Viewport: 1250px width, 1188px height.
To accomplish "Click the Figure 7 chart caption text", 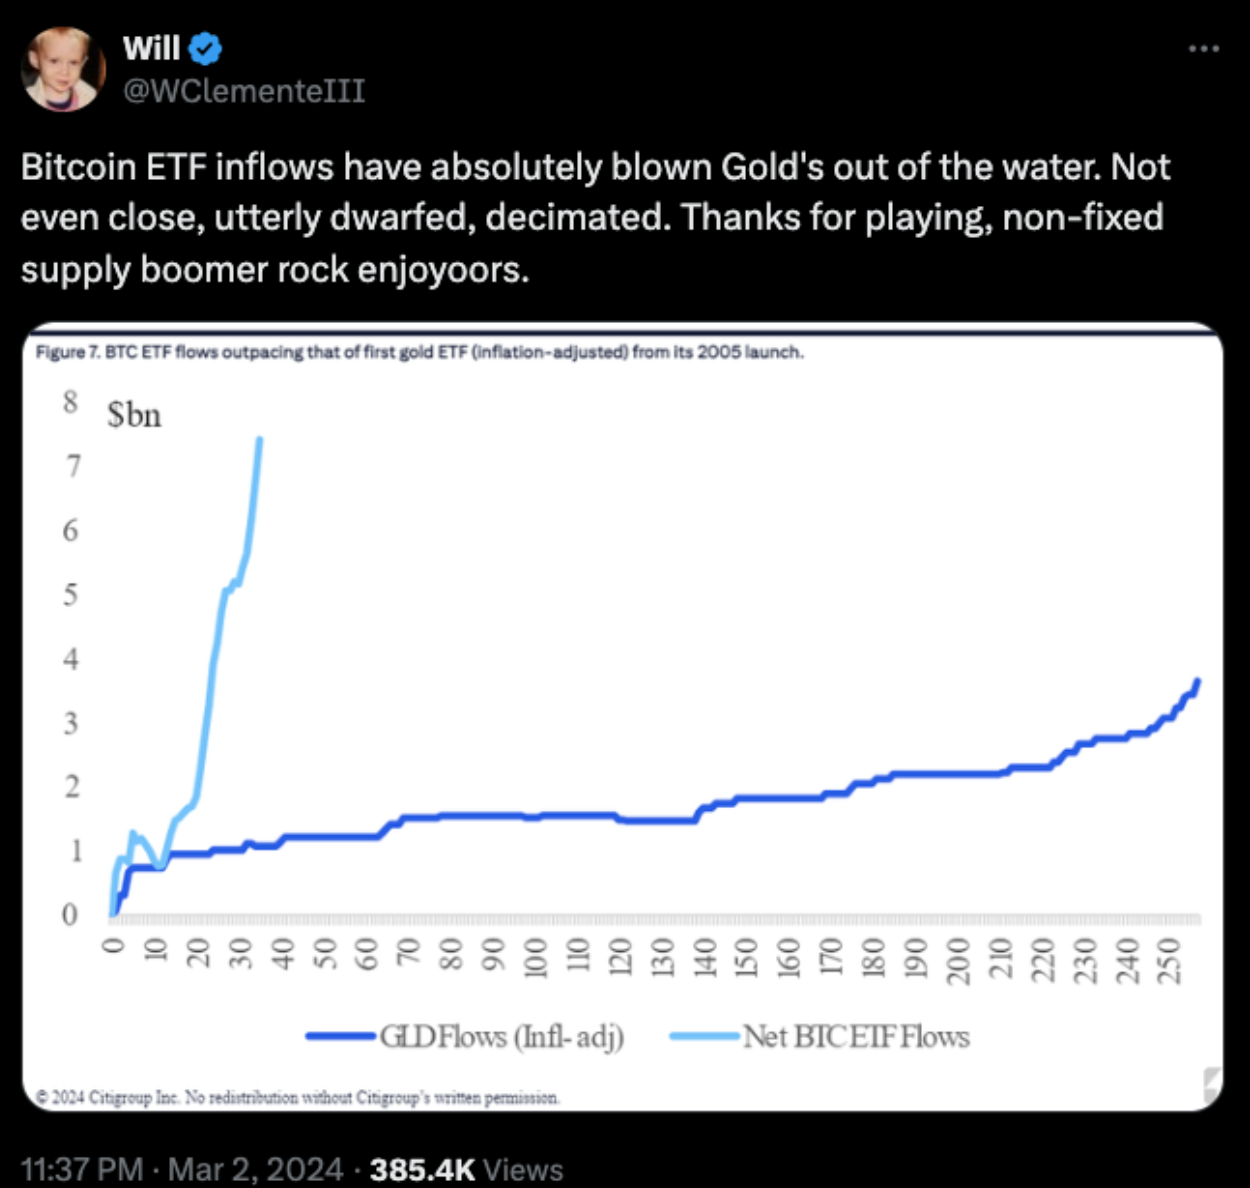I will [x=420, y=352].
